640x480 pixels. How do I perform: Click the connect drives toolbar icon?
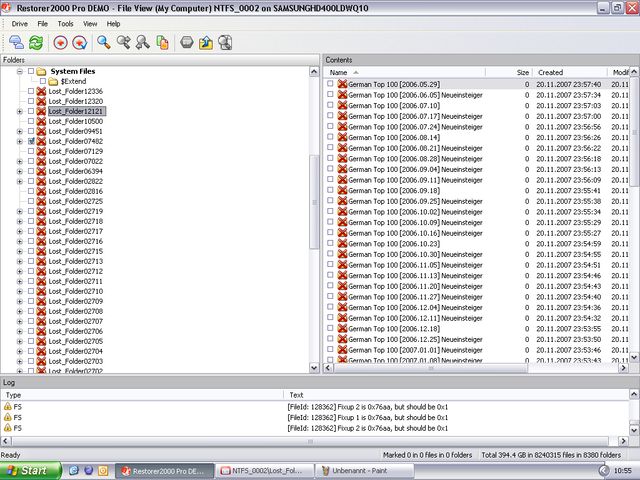point(16,42)
